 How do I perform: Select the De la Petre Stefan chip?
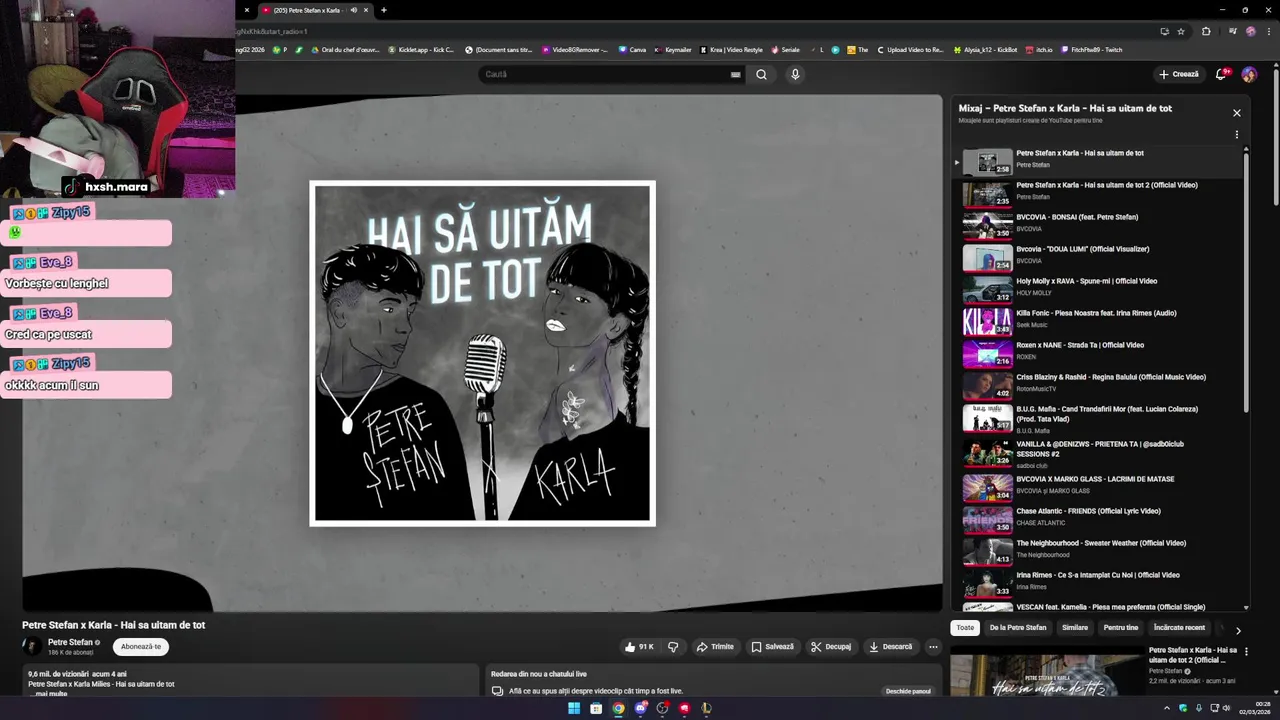1018,628
